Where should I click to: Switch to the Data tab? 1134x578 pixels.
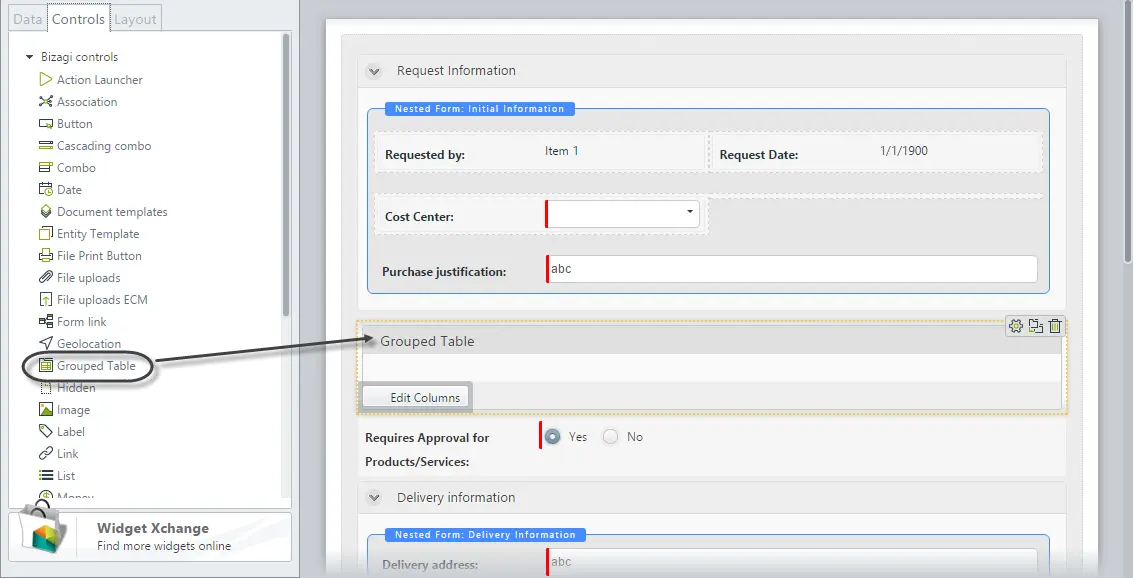coord(27,20)
